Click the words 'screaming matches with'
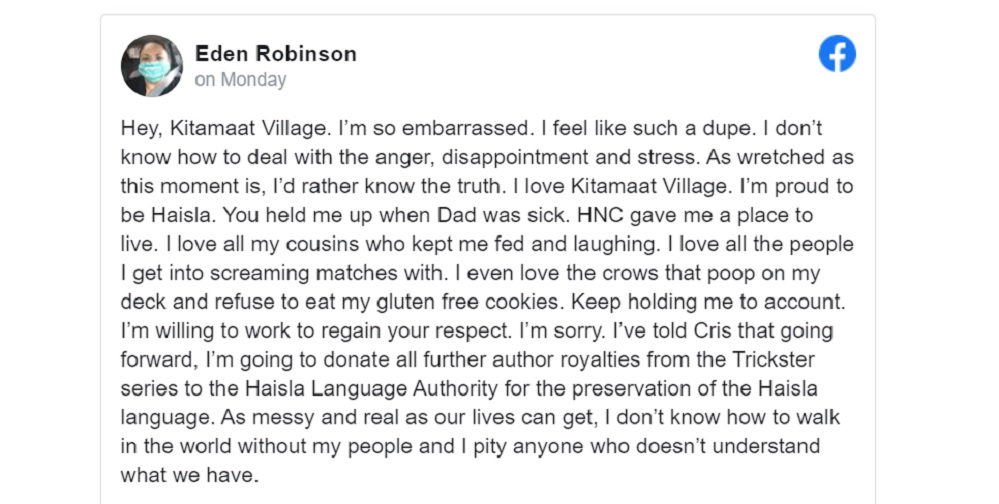This screenshot has height=504, width=999. coord(326,273)
